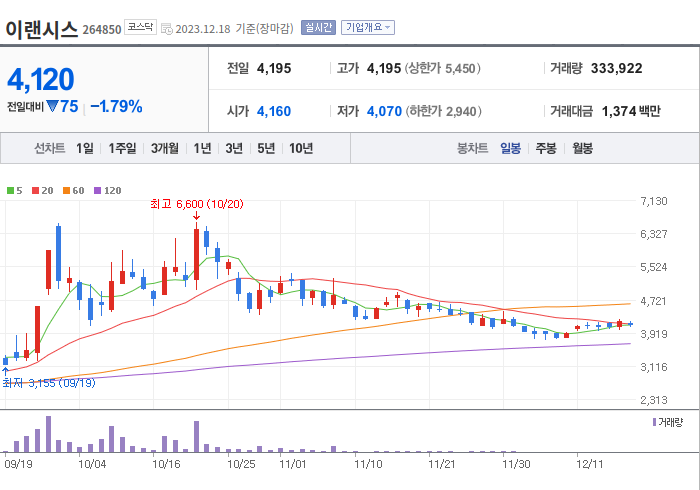Click the 저가 value 4,070
The width and height of the screenshot is (700, 490).
(384, 111)
